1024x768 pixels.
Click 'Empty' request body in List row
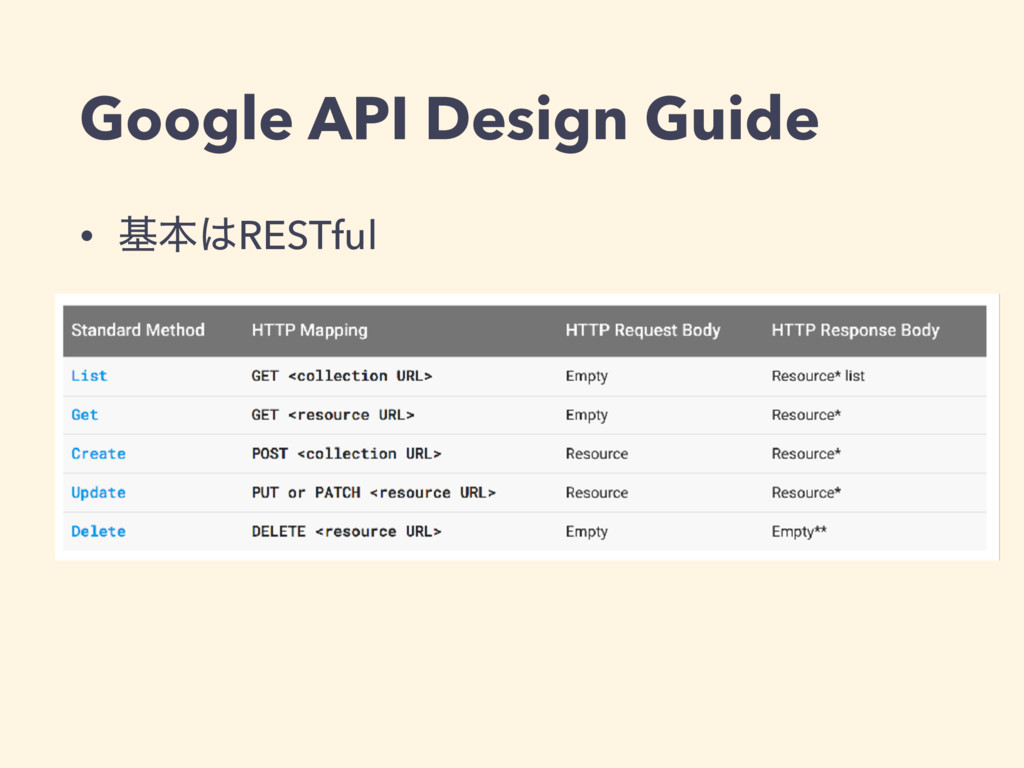pyautogui.click(x=586, y=377)
